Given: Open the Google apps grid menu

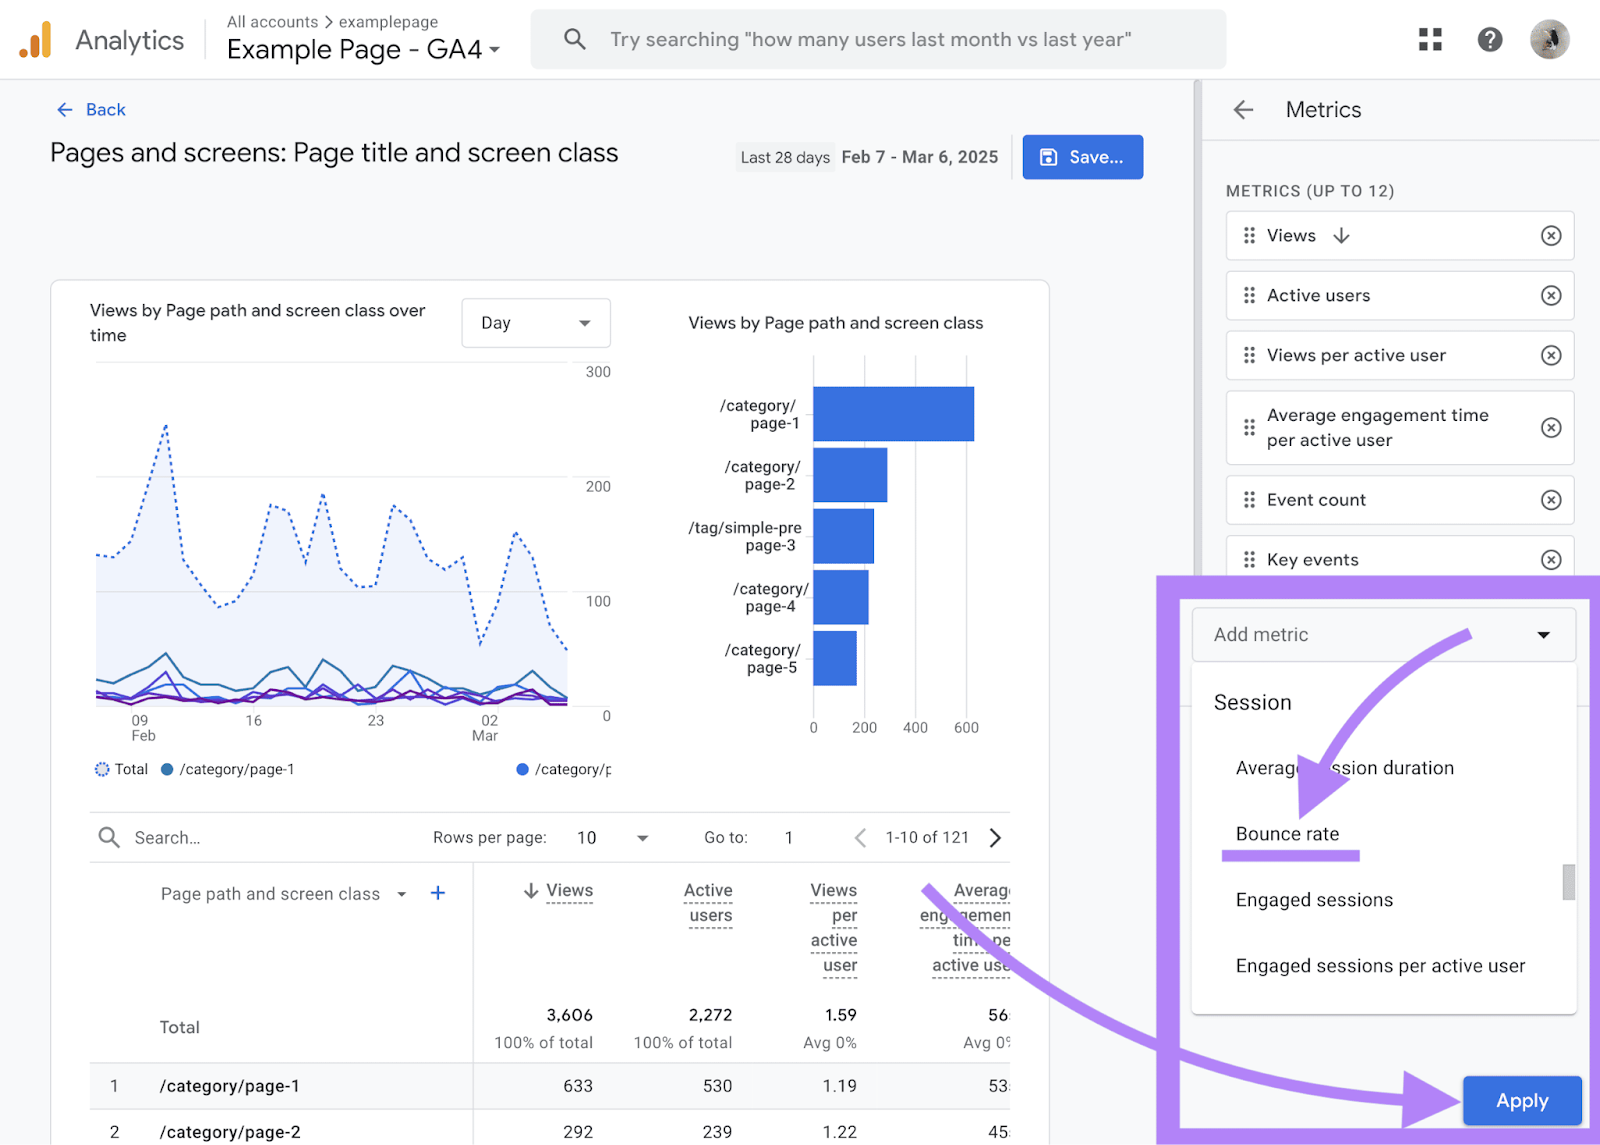Looking at the screenshot, I should [1430, 39].
